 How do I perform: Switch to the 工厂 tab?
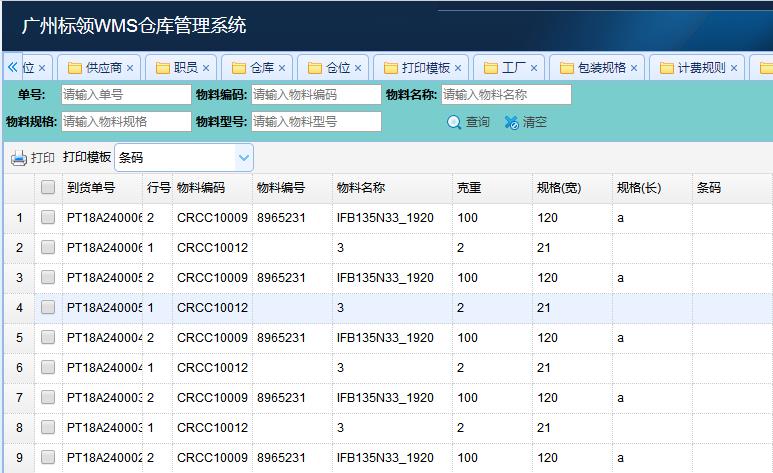[514, 68]
